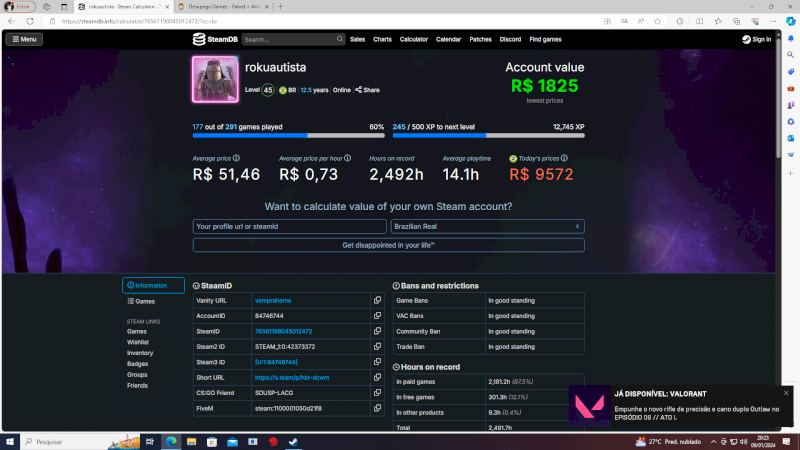The height and width of the screenshot is (450, 800).
Task: Open the SteamDB Menu button
Action: click(24, 39)
